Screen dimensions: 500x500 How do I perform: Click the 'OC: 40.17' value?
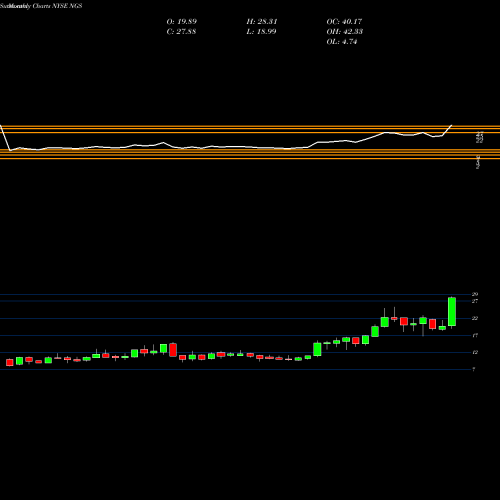[x=344, y=22]
